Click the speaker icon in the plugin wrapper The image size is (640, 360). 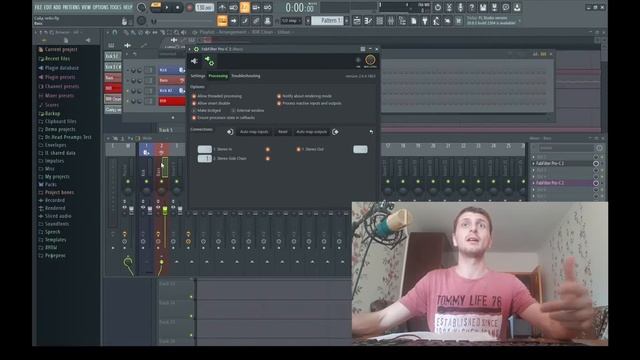point(194,61)
